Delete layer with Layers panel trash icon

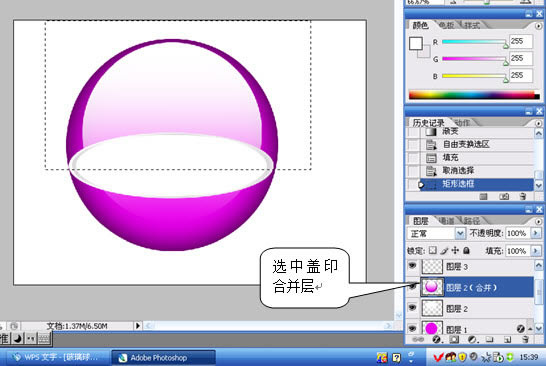pos(525,339)
